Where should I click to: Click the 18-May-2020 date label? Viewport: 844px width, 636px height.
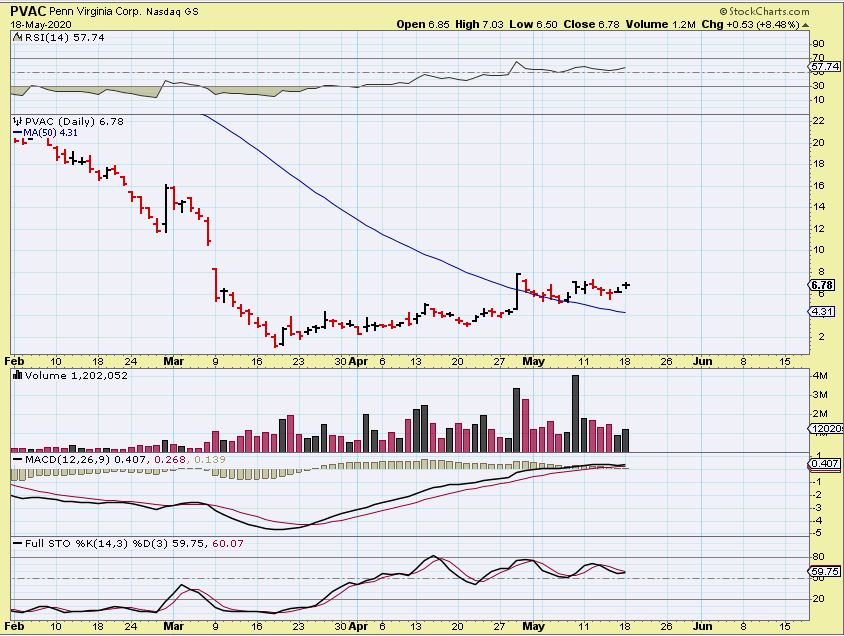click(40, 25)
